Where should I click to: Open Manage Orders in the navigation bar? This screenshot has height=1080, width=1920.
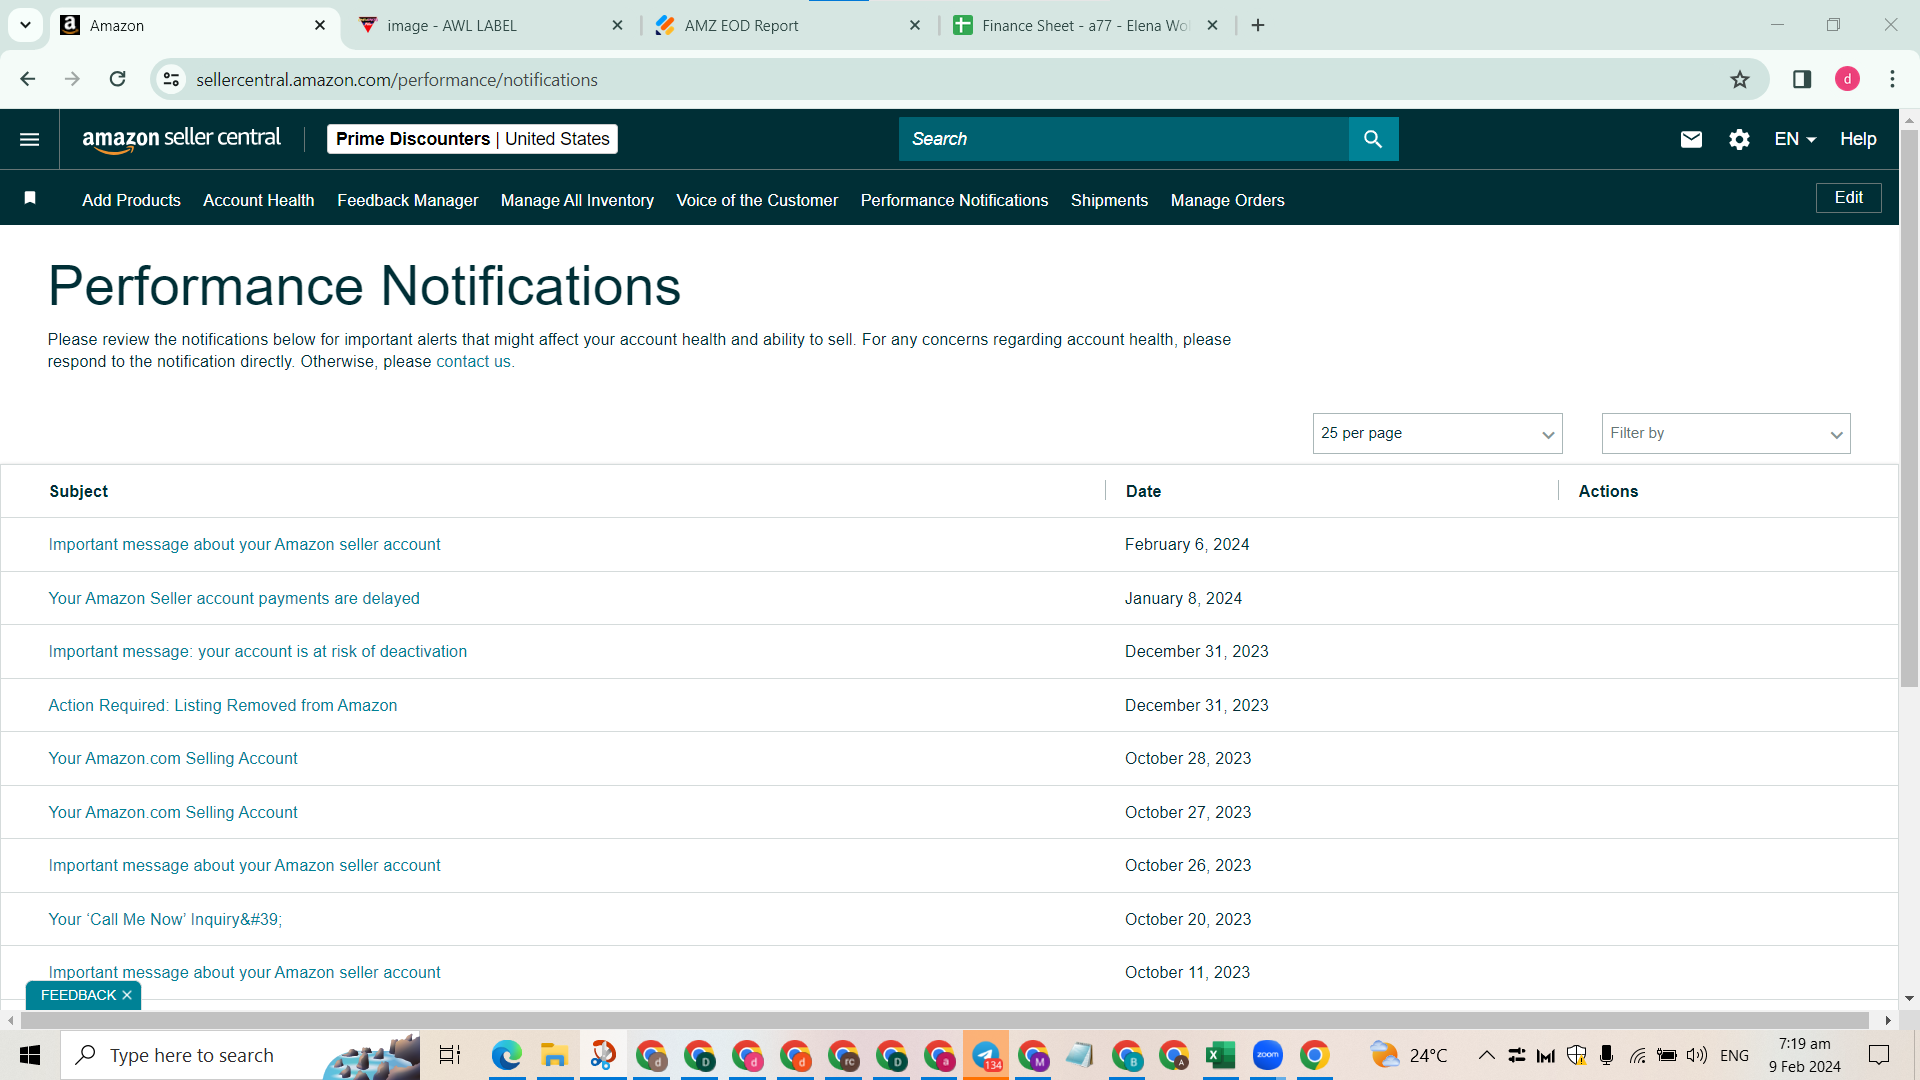pyautogui.click(x=1227, y=200)
